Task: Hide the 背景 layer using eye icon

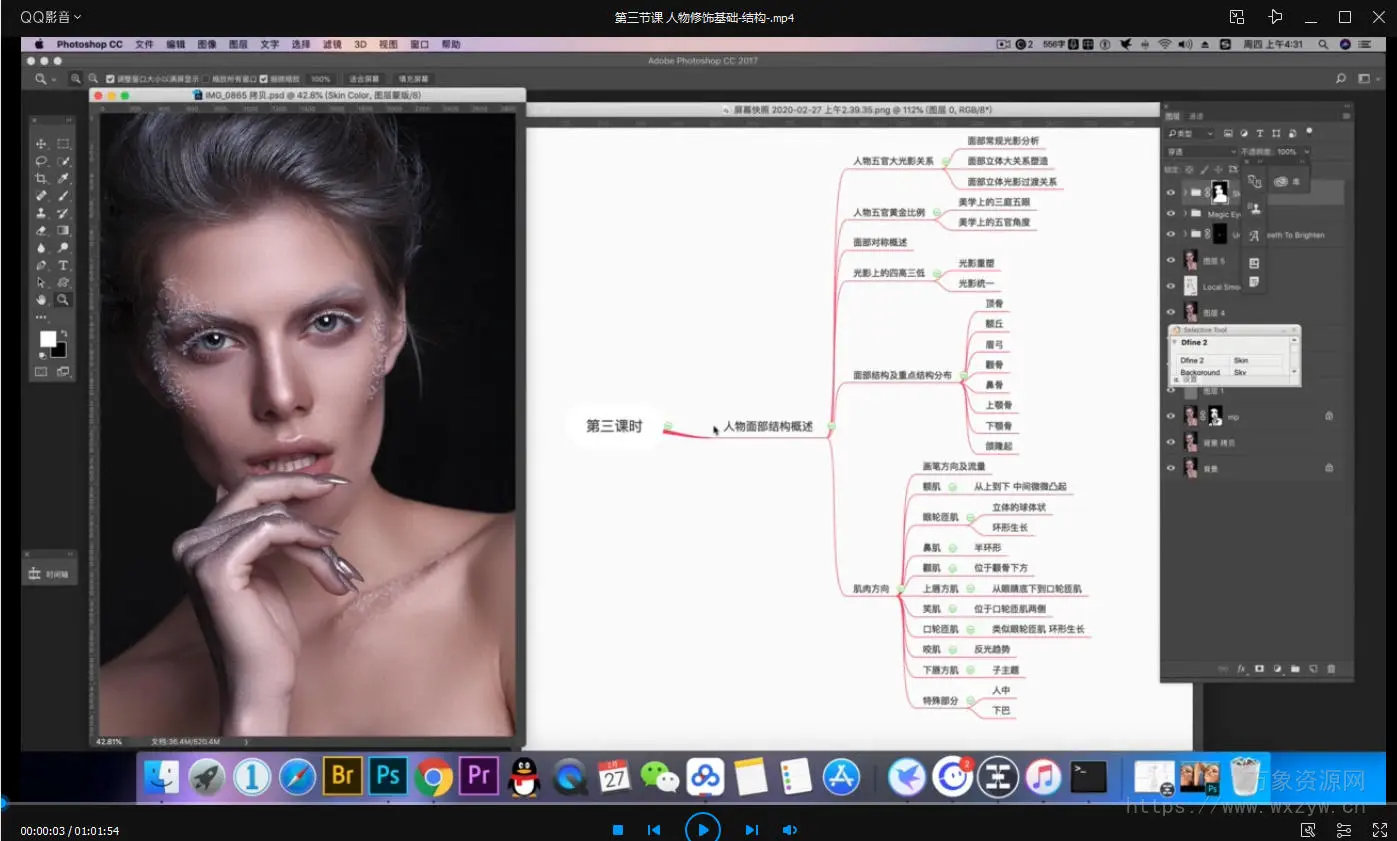Action: pyautogui.click(x=1171, y=467)
